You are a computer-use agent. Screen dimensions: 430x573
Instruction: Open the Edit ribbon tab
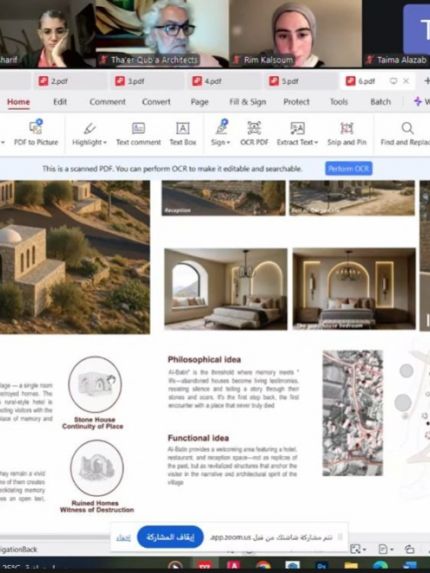pyautogui.click(x=60, y=102)
